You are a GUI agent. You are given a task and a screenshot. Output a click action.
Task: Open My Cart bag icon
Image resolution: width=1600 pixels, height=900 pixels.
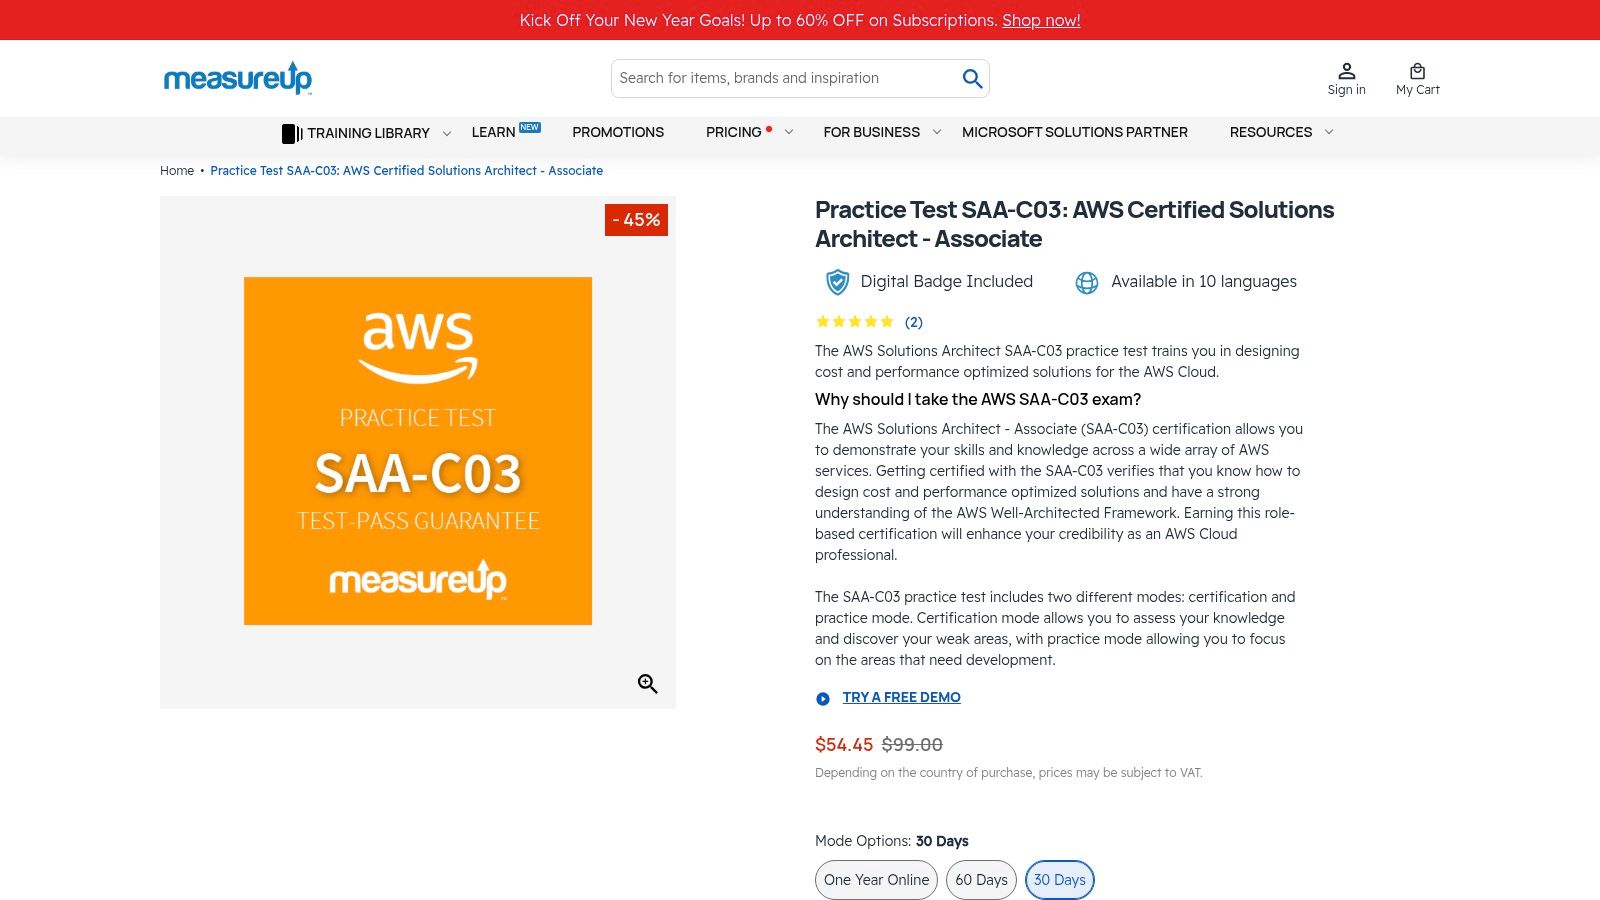point(1417,71)
